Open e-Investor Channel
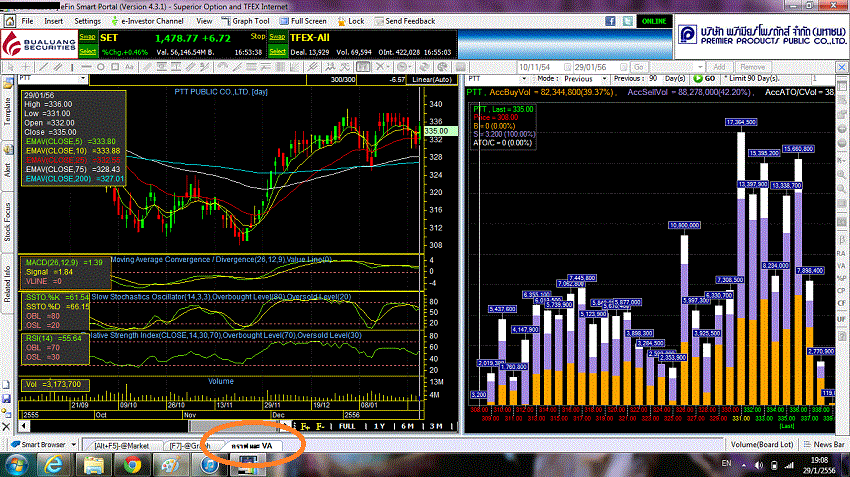Viewport: 850px width, 477px height. pyautogui.click(x=147, y=21)
